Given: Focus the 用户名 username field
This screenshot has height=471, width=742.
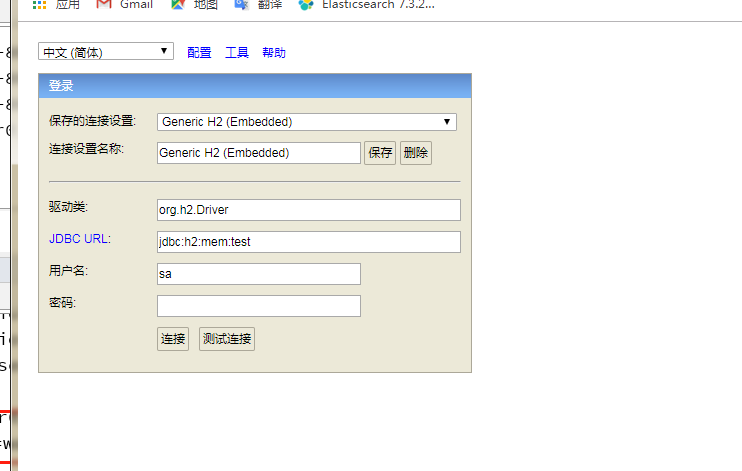Looking at the screenshot, I should [259, 274].
